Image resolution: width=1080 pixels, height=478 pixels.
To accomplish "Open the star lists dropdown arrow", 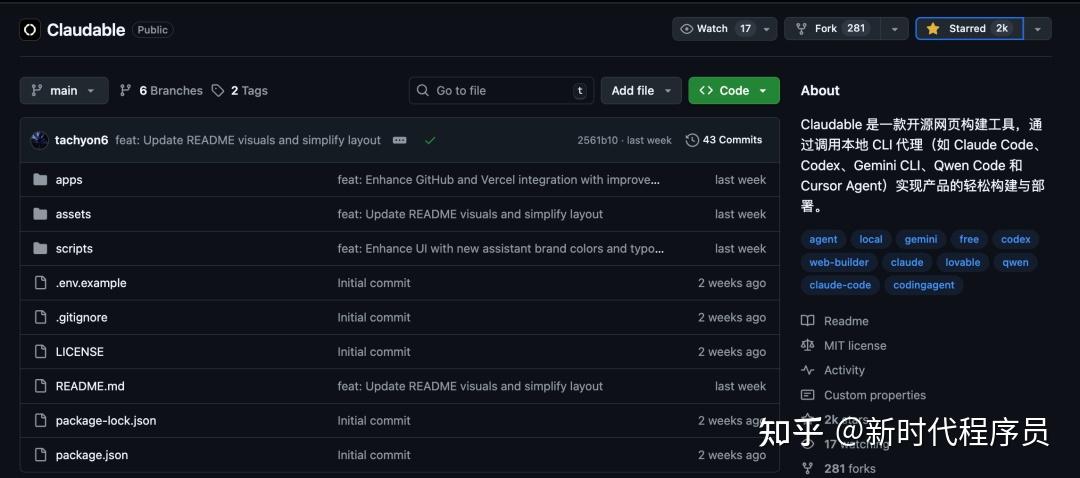I will coord(1038,29).
